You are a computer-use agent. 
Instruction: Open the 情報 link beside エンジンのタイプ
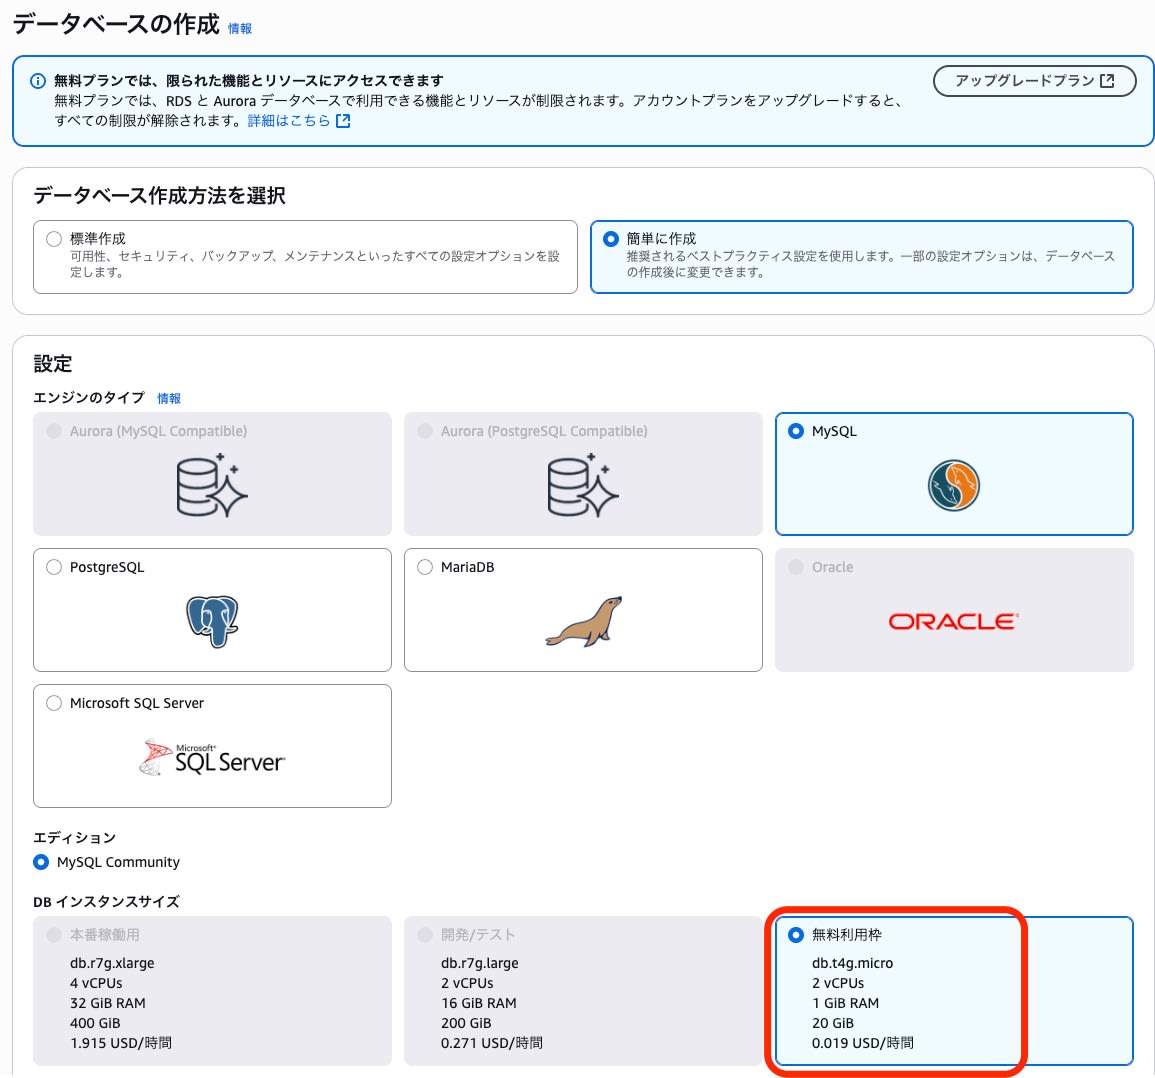[x=169, y=399]
